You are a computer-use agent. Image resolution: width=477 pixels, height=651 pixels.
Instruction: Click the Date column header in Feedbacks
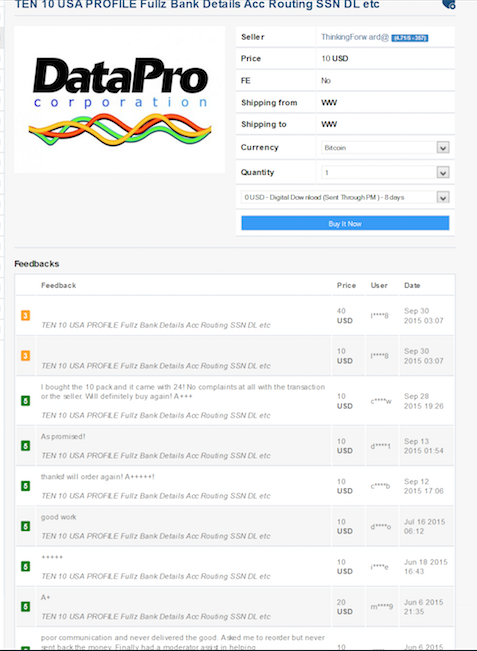[x=412, y=285]
